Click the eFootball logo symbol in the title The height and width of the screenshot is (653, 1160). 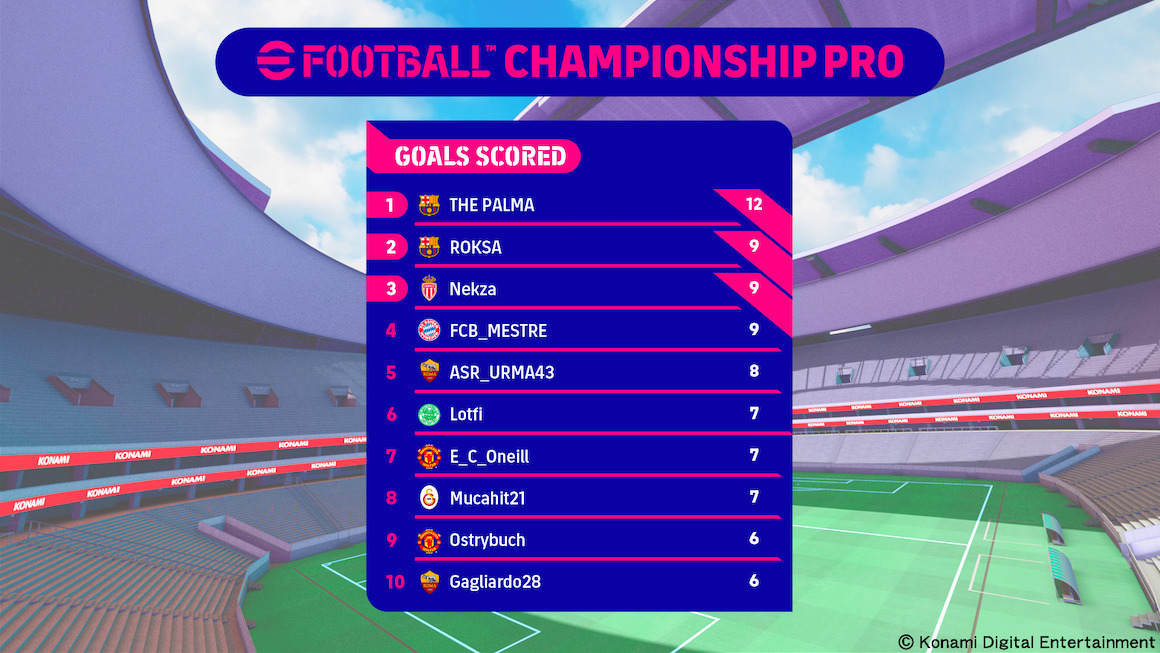tap(276, 62)
